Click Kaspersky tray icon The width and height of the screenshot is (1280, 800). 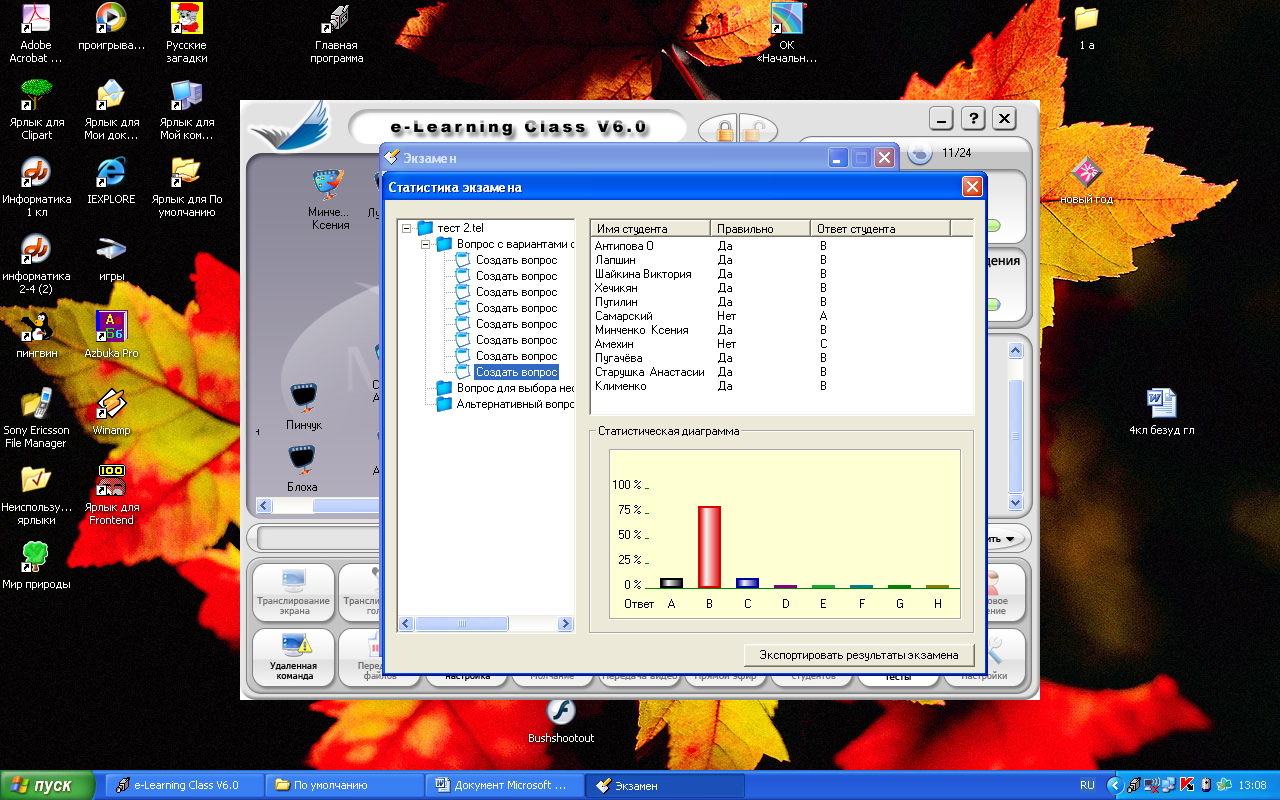pos(1188,785)
